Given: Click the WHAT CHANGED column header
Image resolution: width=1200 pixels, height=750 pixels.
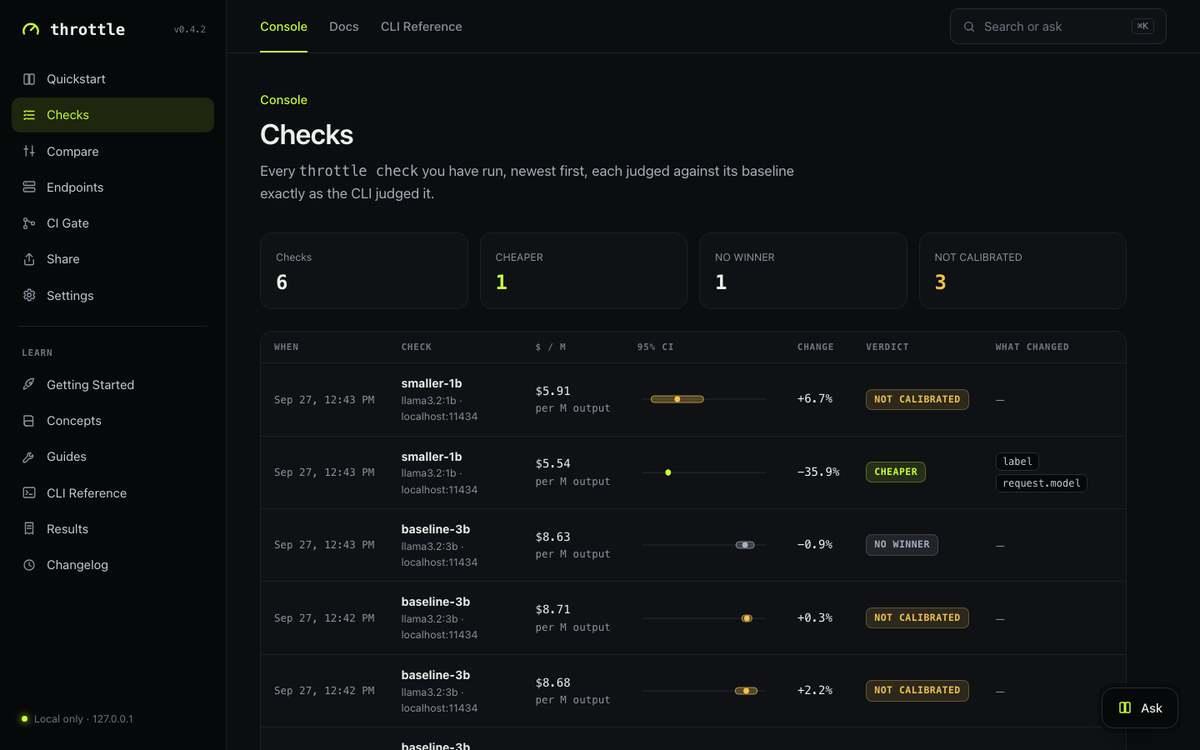Looking at the screenshot, I should (1032, 347).
